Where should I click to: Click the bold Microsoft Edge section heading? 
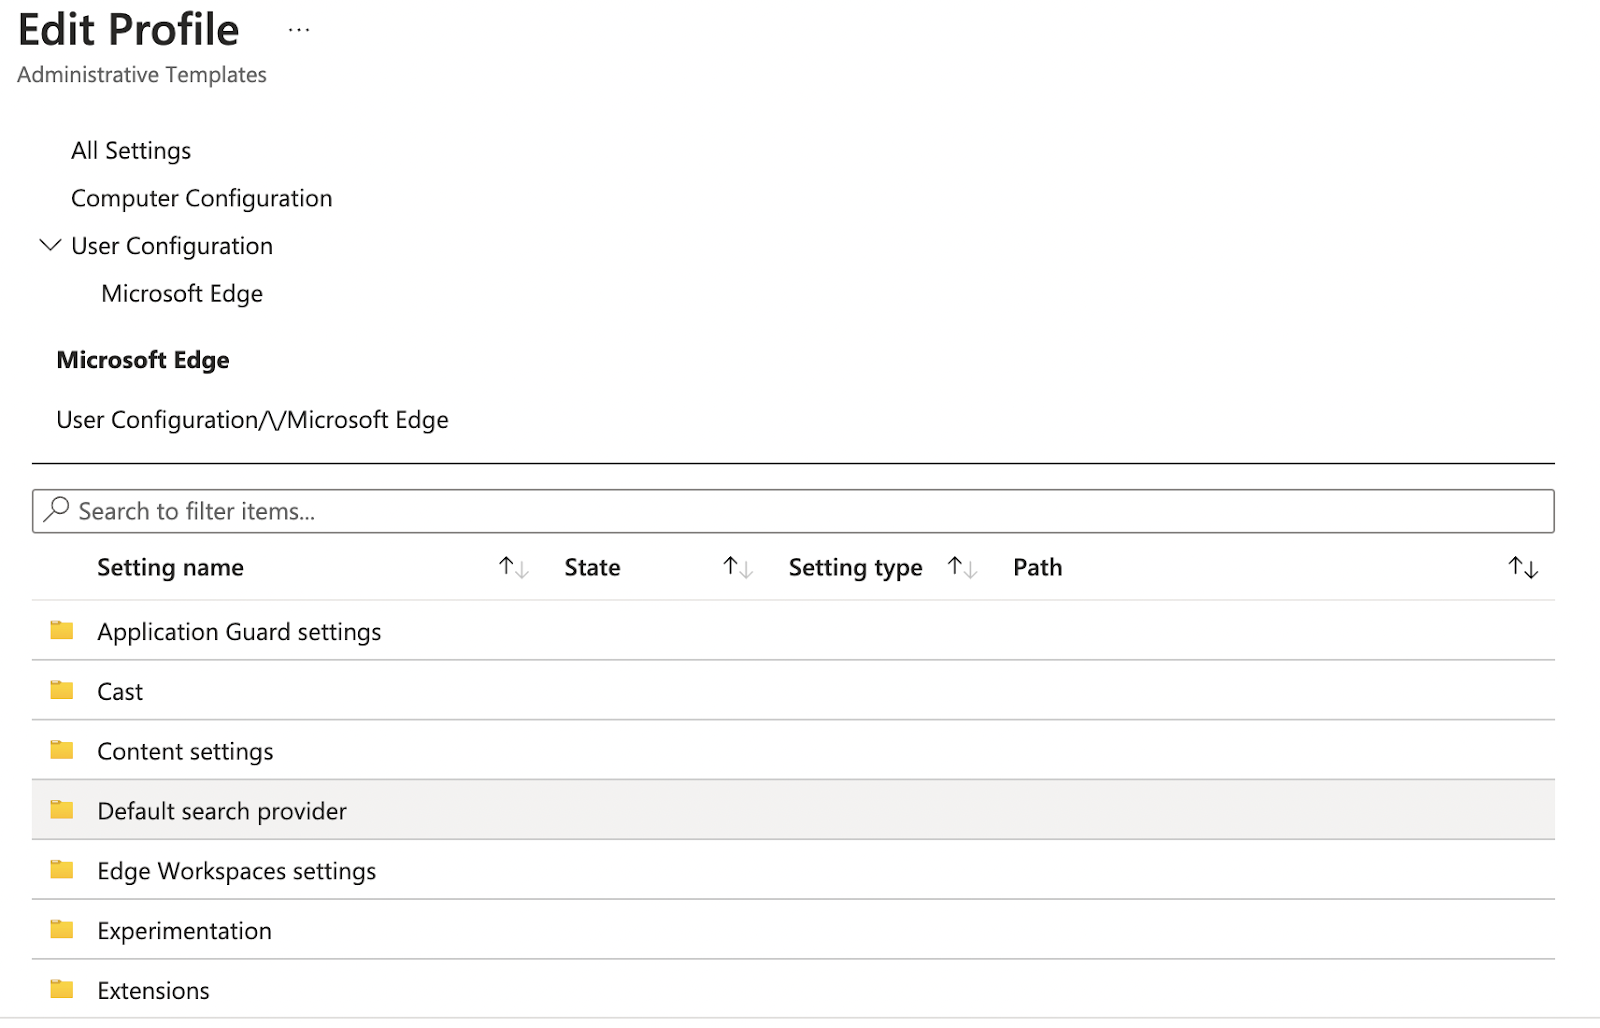point(143,360)
